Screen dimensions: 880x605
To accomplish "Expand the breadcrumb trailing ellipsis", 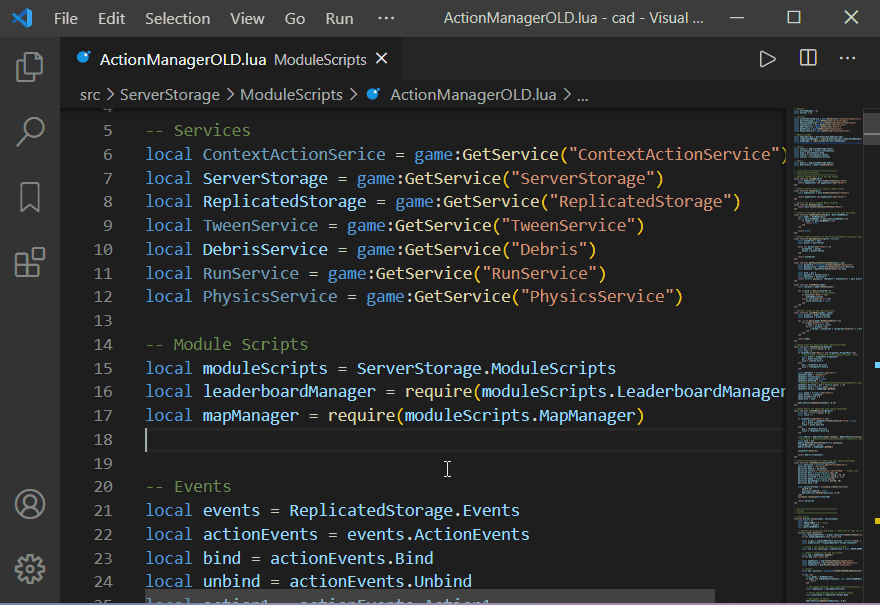I will tap(583, 96).
